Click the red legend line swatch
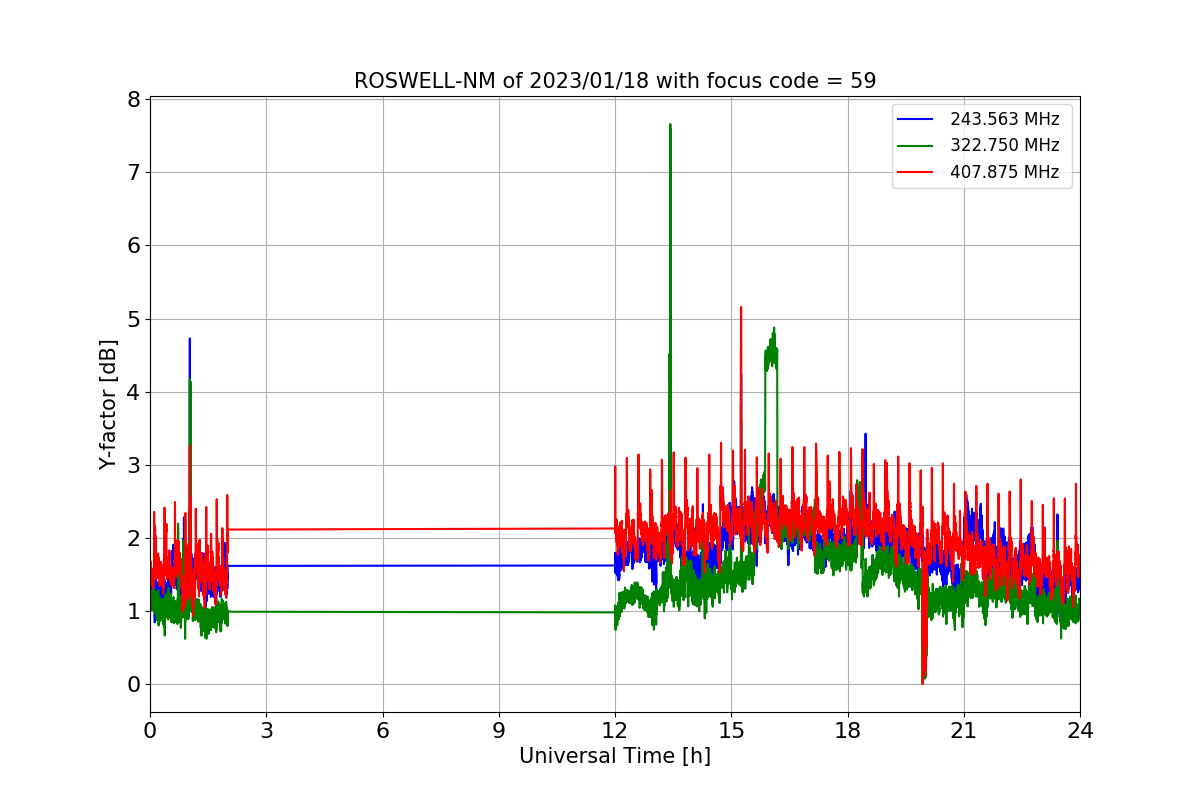 click(915, 172)
